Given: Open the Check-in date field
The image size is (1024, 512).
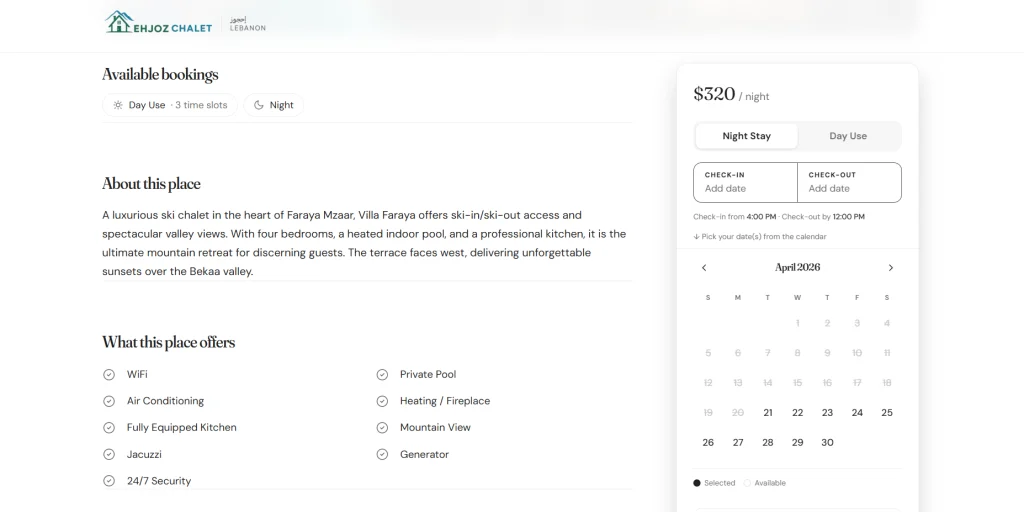Looking at the screenshot, I should point(746,182).
